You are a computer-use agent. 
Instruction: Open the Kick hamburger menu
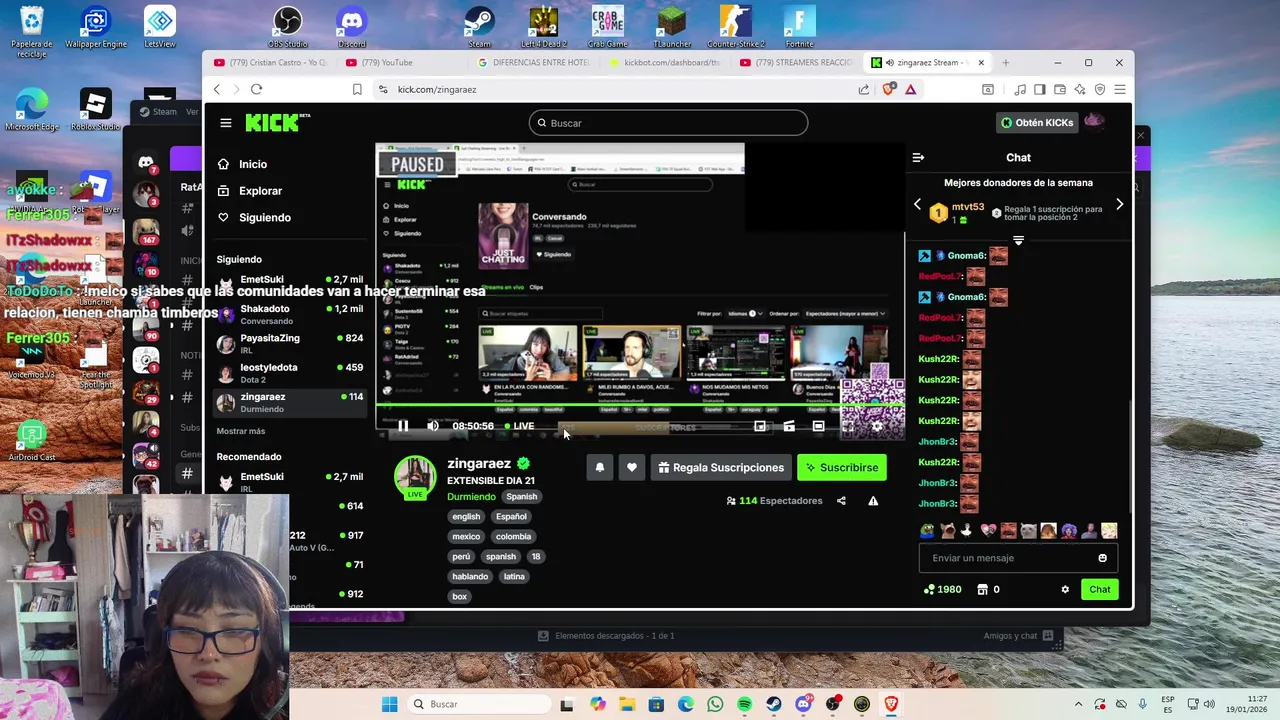tap(226, 123)
